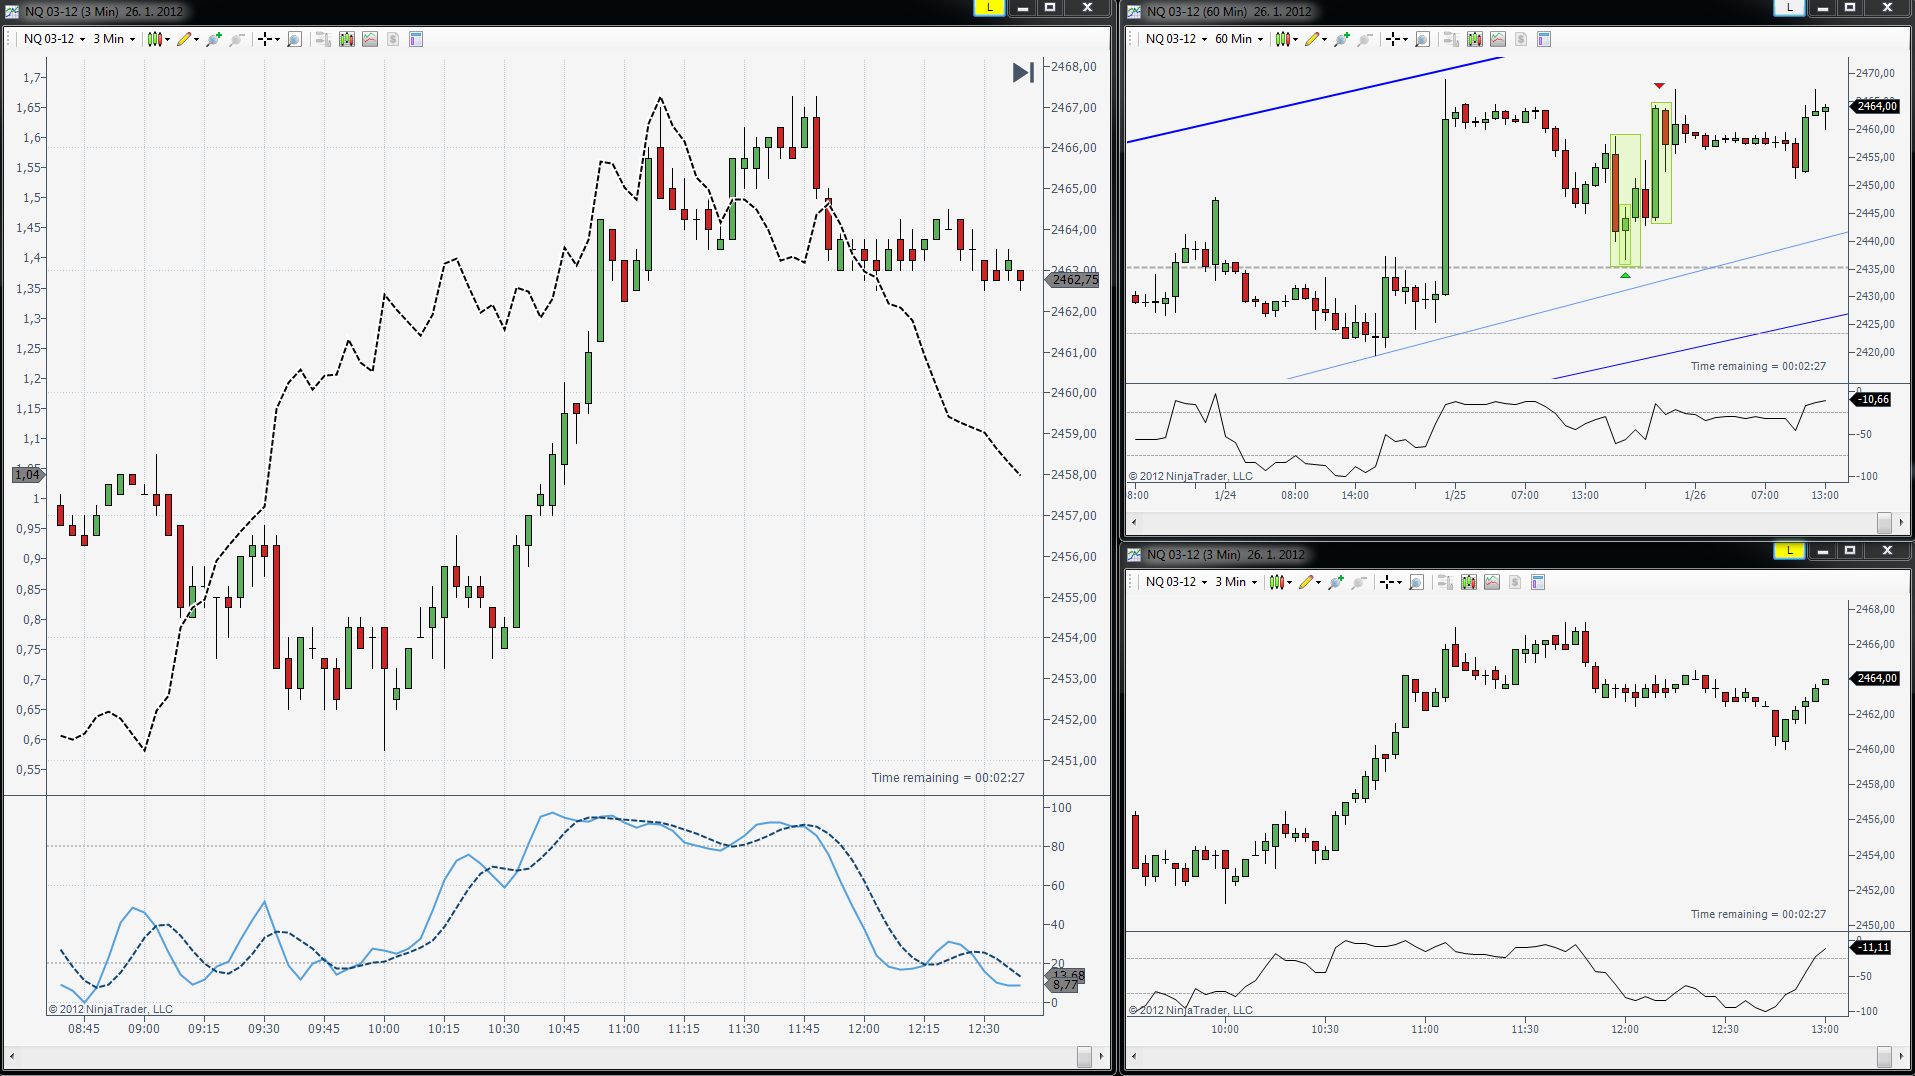Click Zoom Out icon in left 3 Min chart
Image resolution: width=1915 pixels, height=1076 pixels.
pos(236,39)
